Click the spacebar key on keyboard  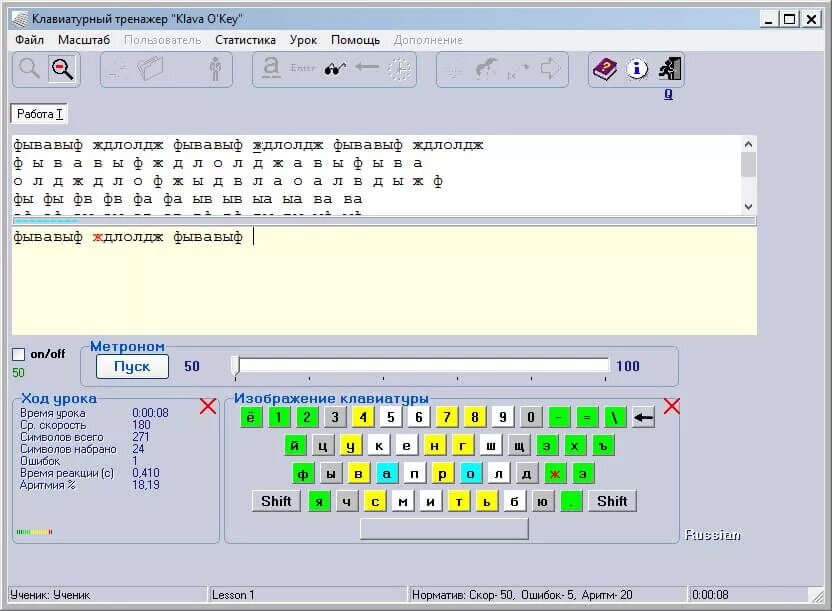pos(444,529)
